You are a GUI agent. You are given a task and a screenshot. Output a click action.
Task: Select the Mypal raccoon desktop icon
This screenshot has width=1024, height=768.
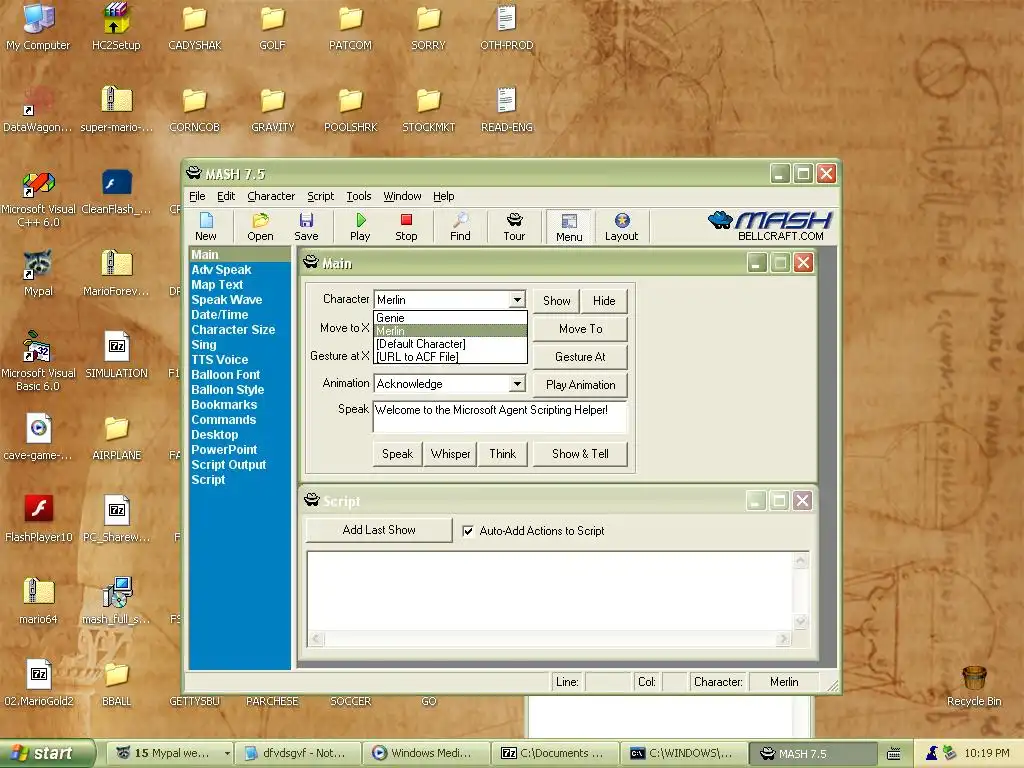[x=38, y=274]
